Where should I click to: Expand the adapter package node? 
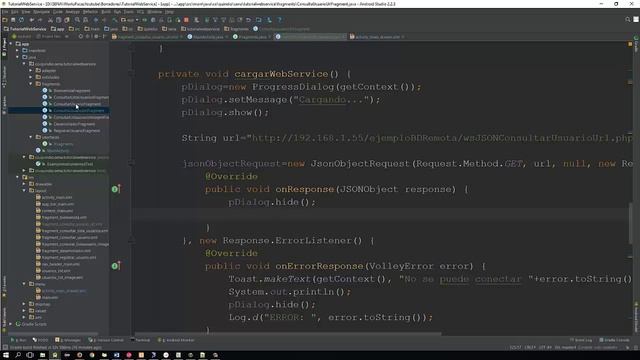(x=31, y=71)
